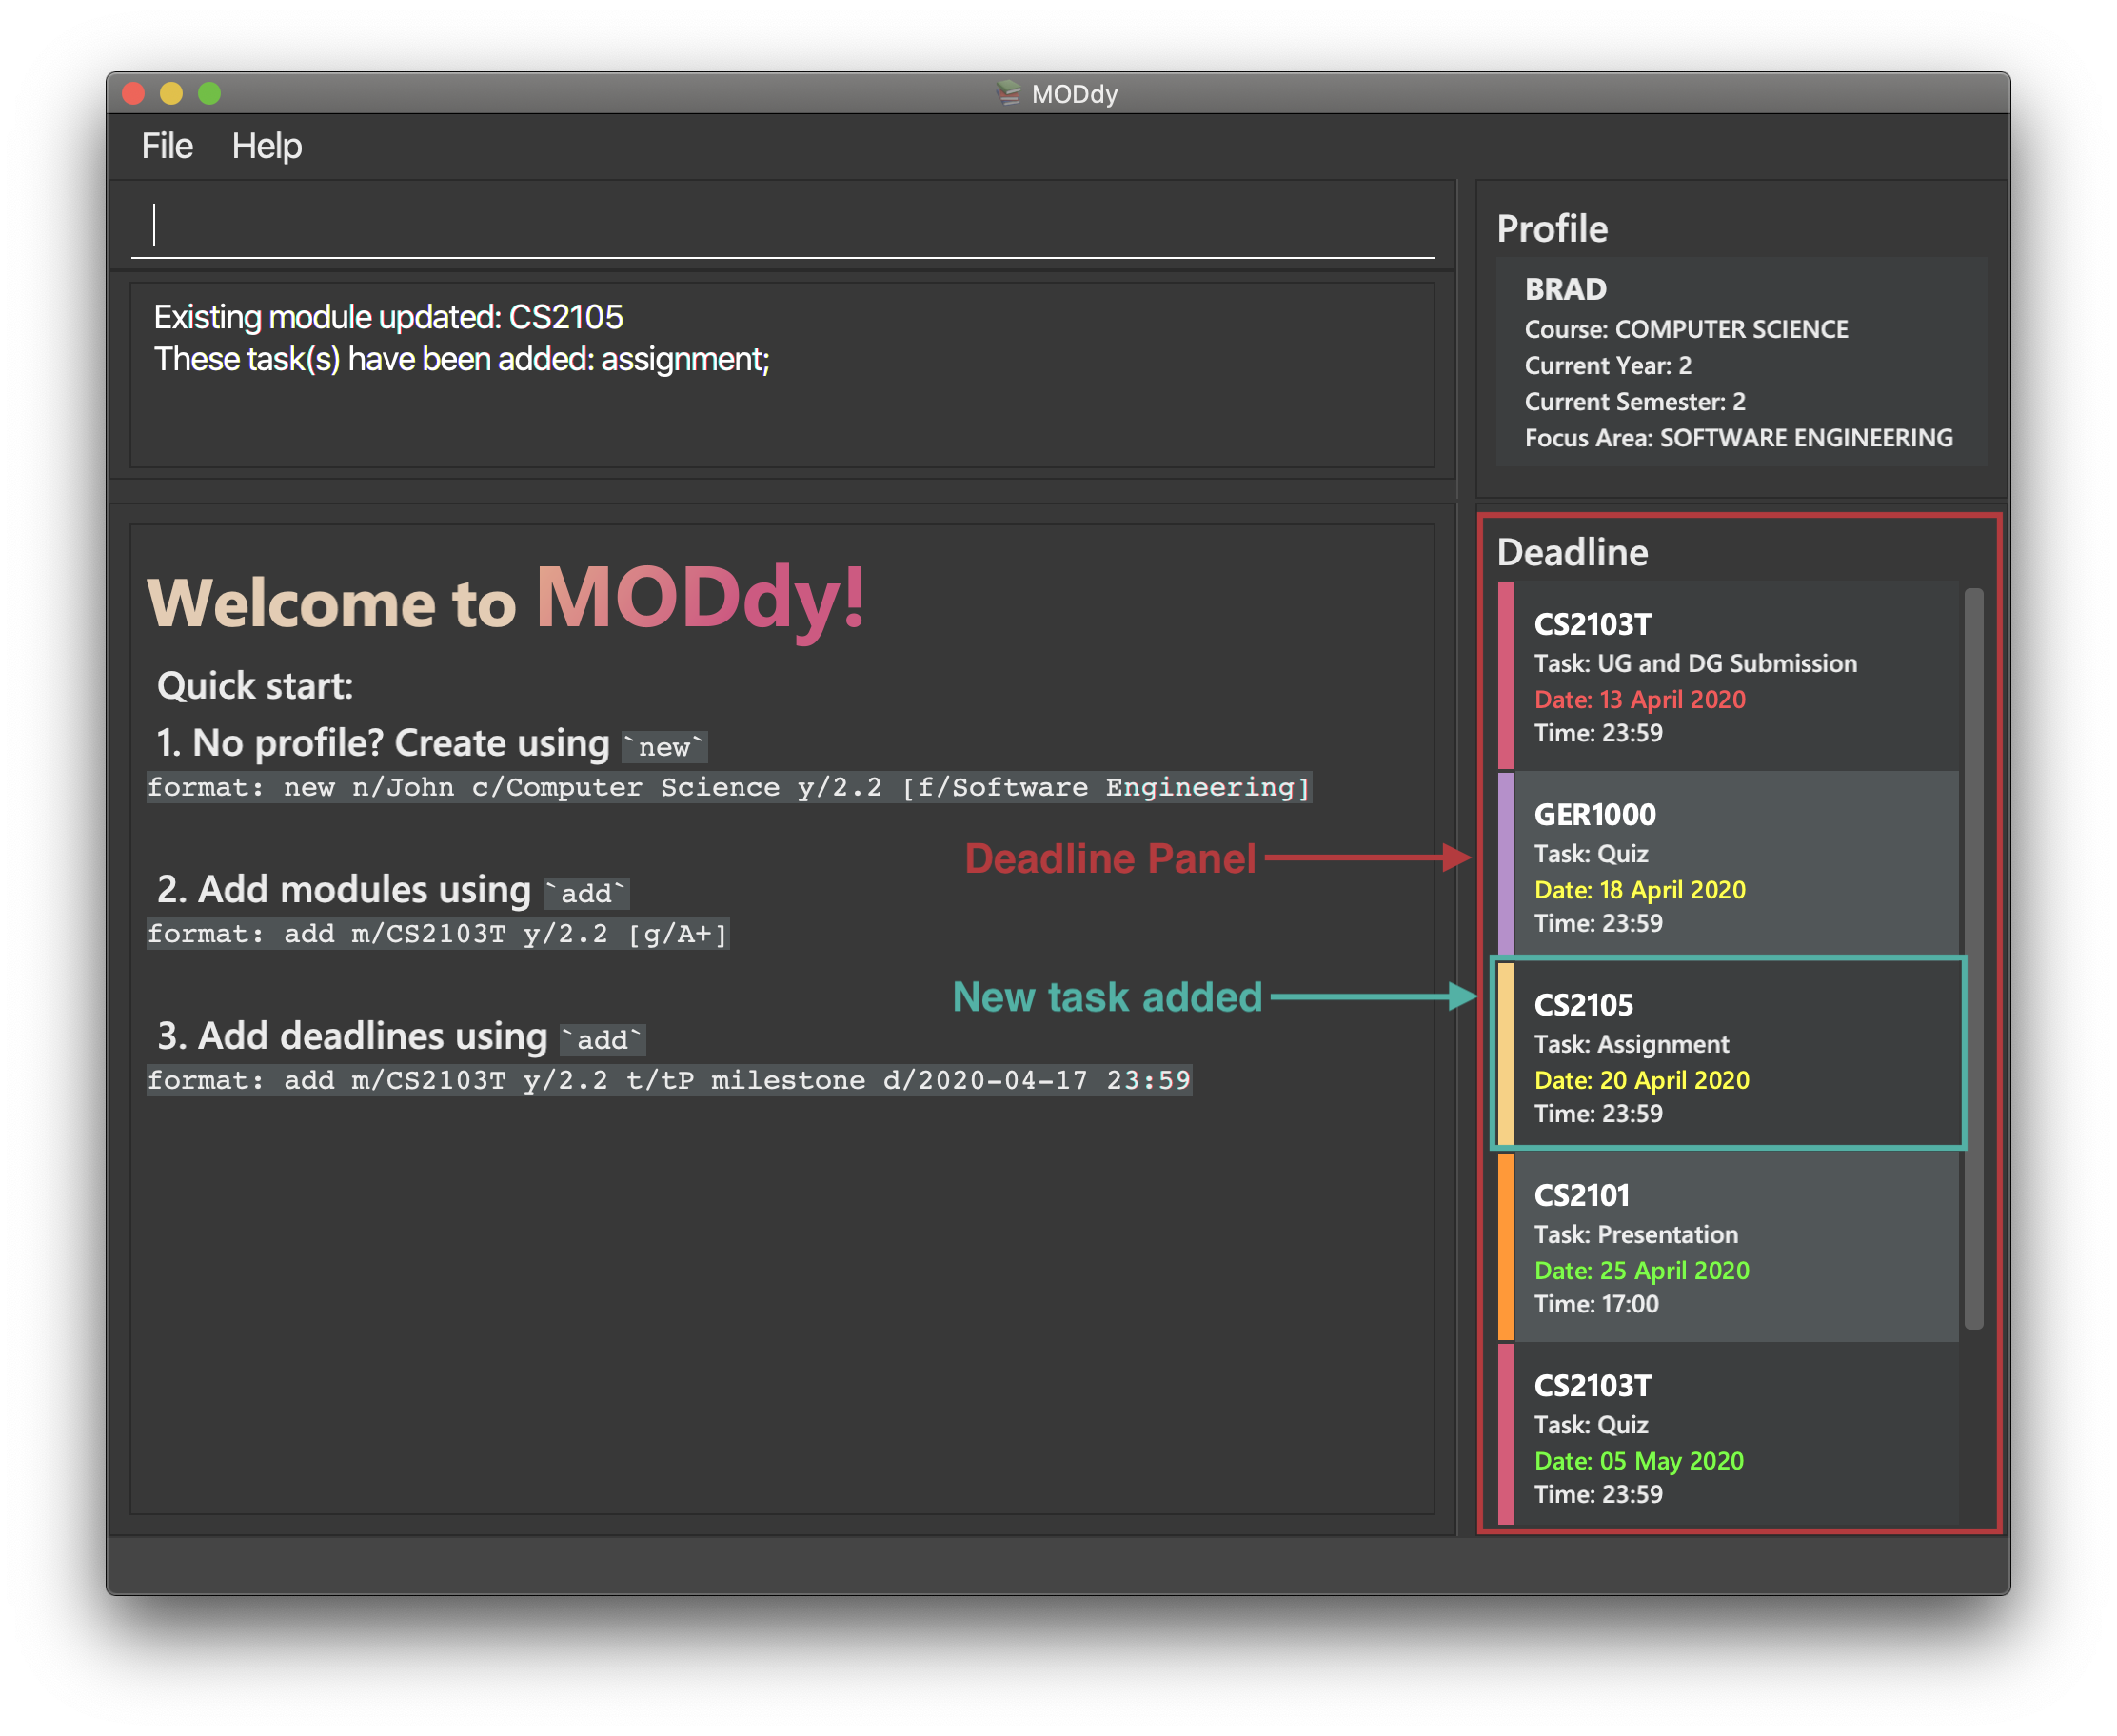Click 'Focus Area: SOFTWARE ENGINEERING' text
2117x1736 pixels.
[x=1738, y=437]
